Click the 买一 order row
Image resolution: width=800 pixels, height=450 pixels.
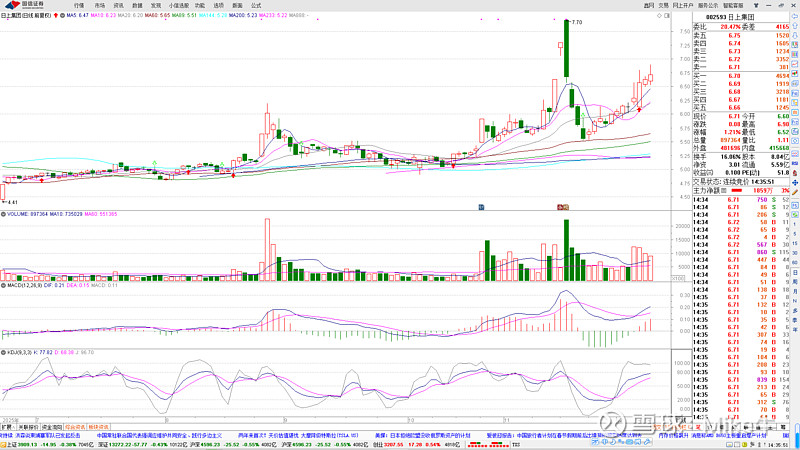[741, 76]
